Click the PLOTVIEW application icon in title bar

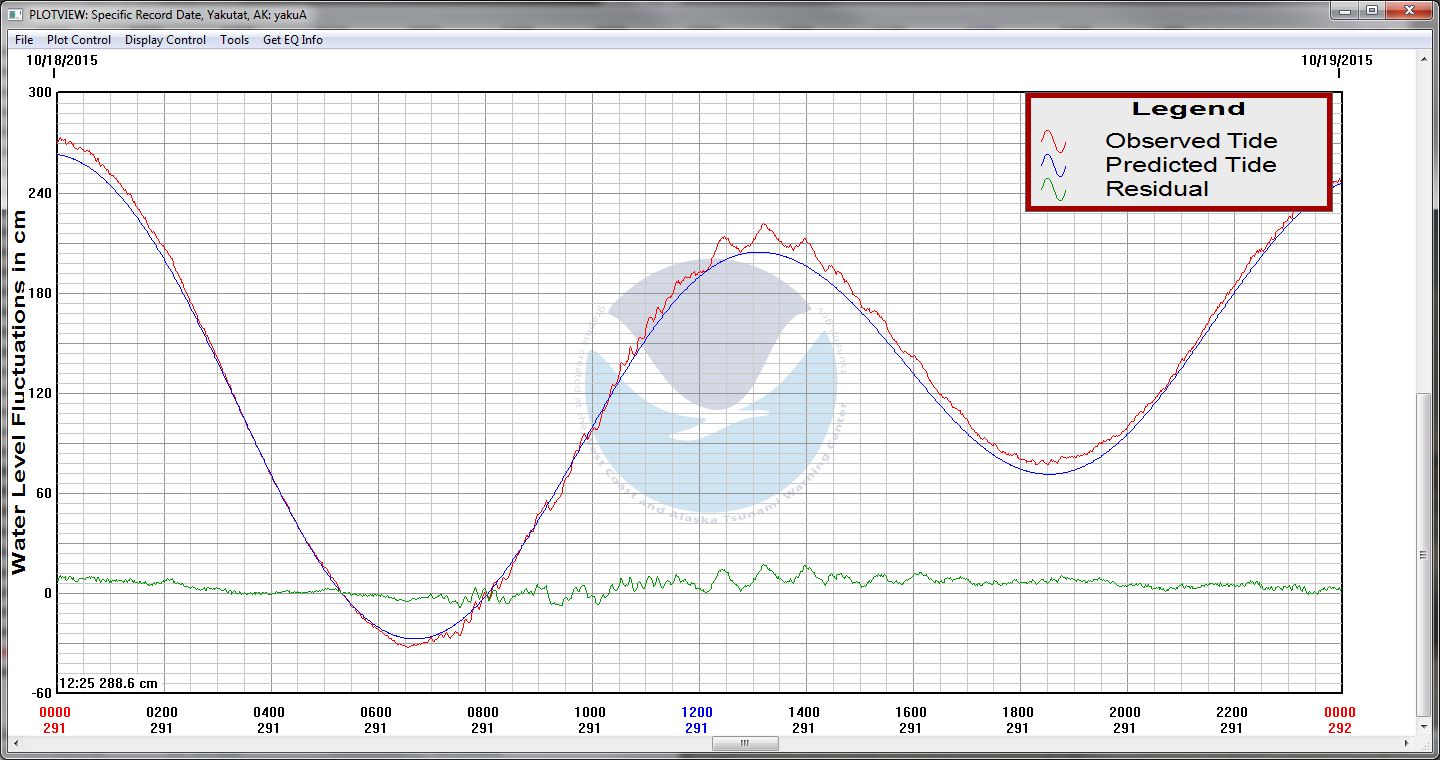[x=15, y=12]
